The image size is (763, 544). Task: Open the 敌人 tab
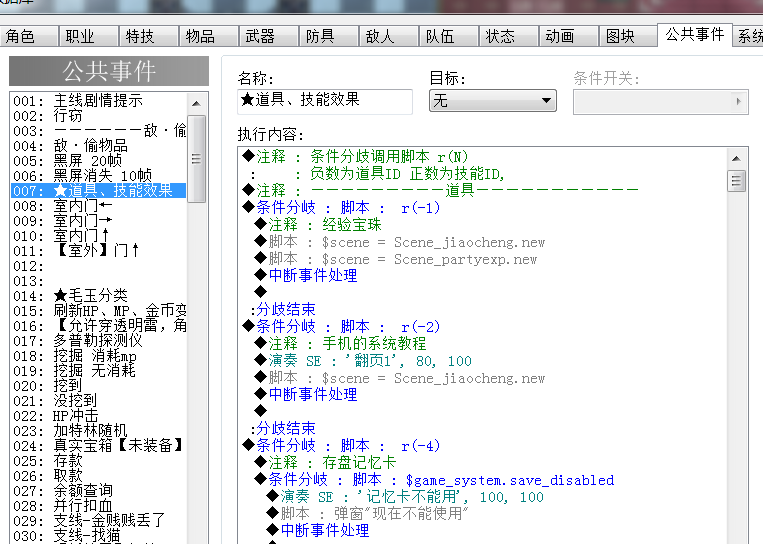389,36
